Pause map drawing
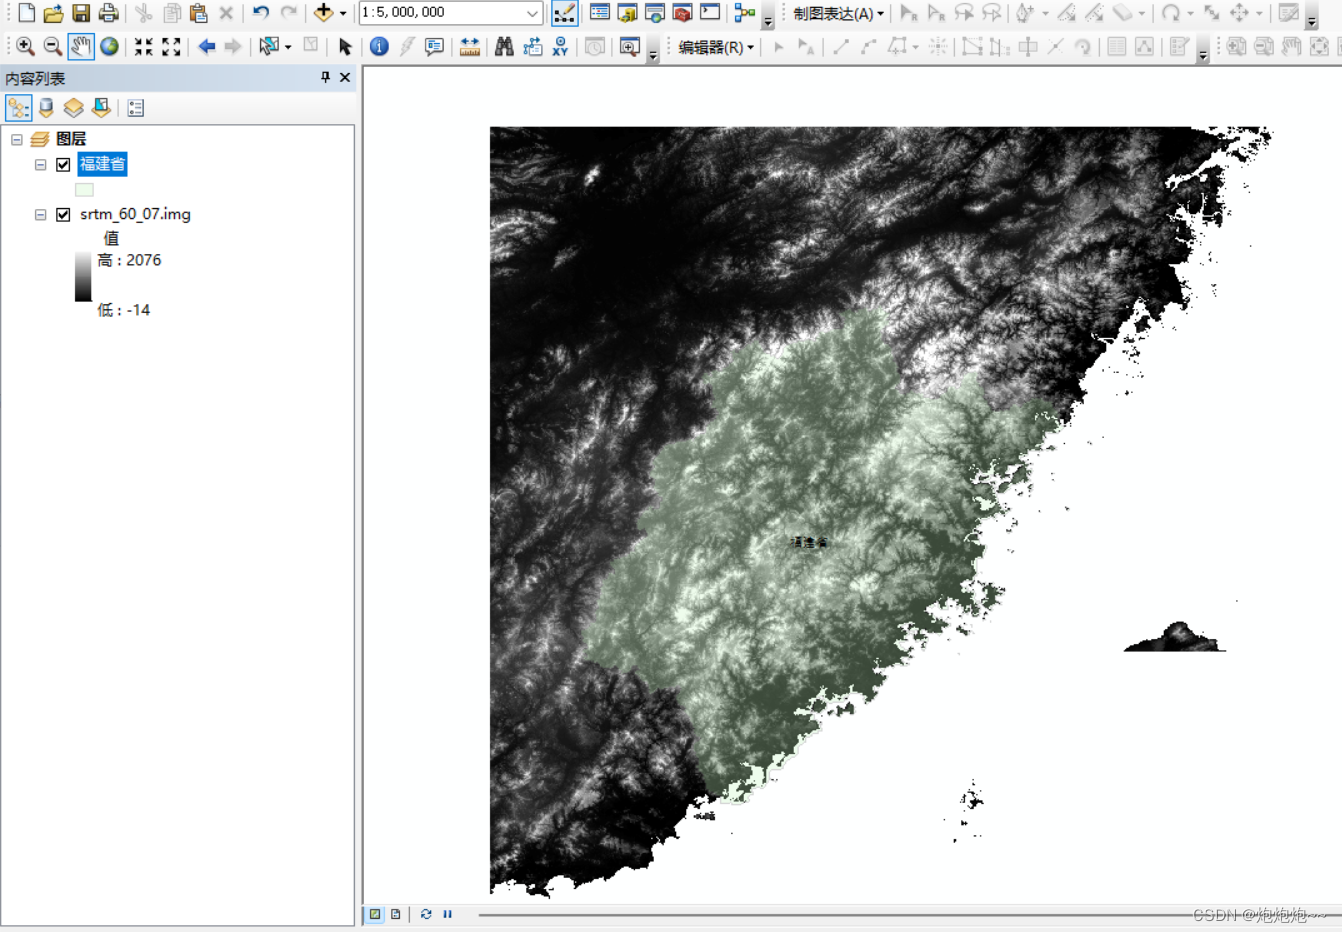Screen dimensions: 1342x932 tap(447, 914)
